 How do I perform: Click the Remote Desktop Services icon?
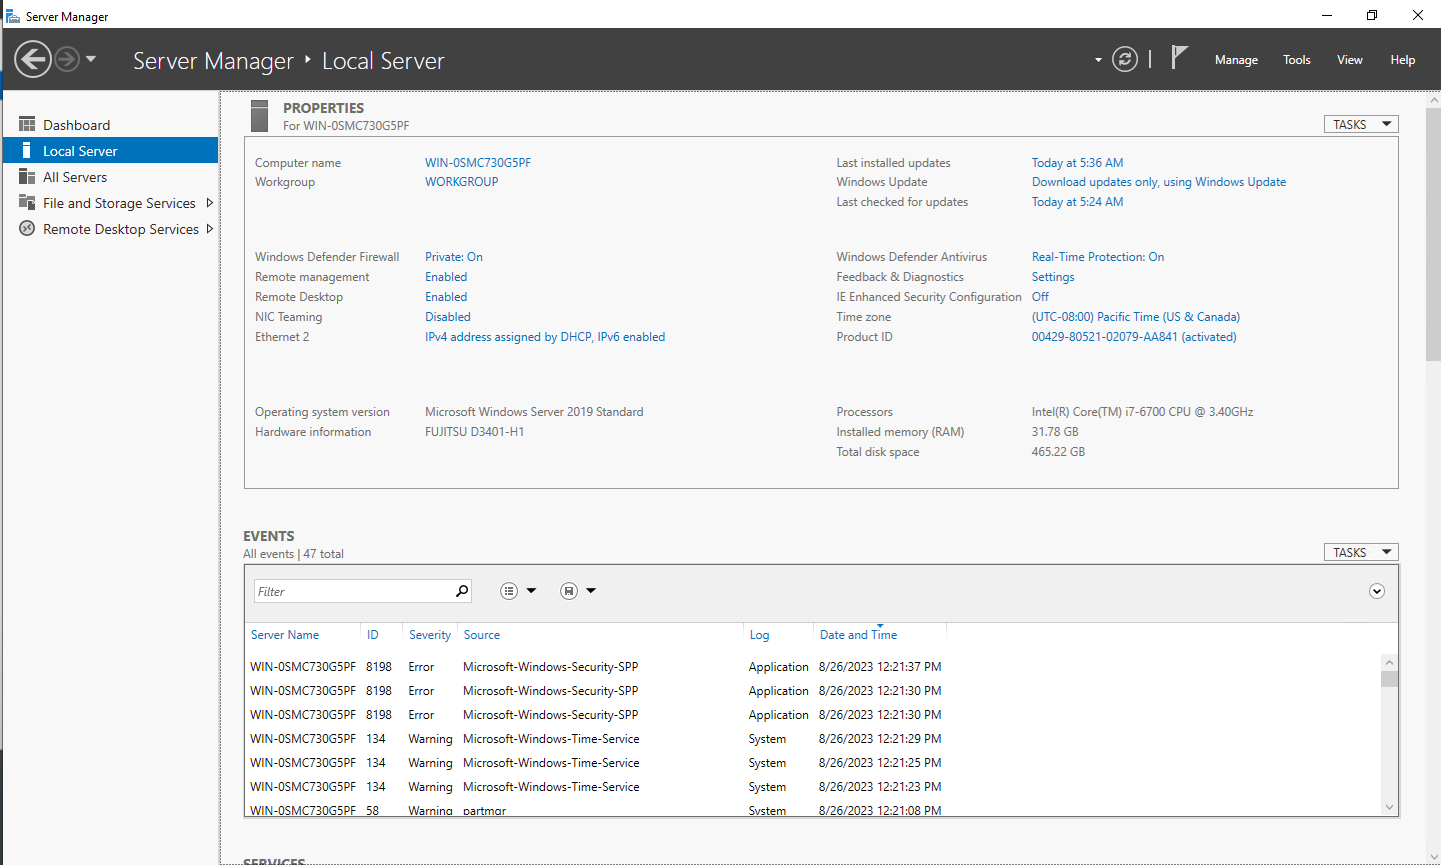pyautogui.click(x=27, y=229)
